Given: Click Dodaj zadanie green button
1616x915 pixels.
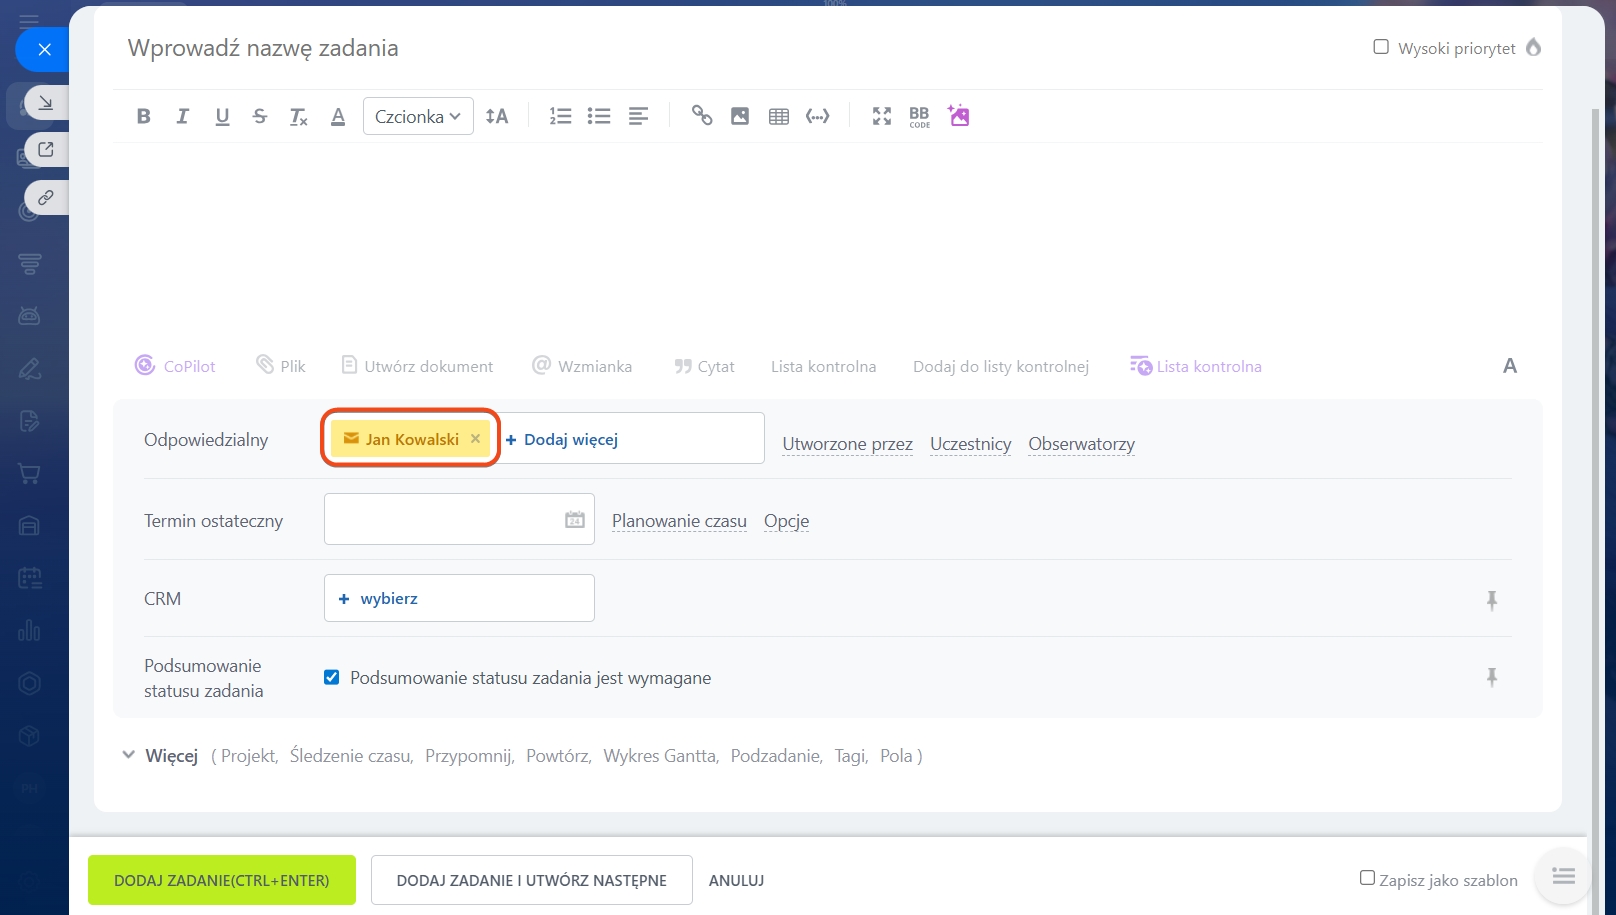Looking at the screenshot, I should coord(222,880).
